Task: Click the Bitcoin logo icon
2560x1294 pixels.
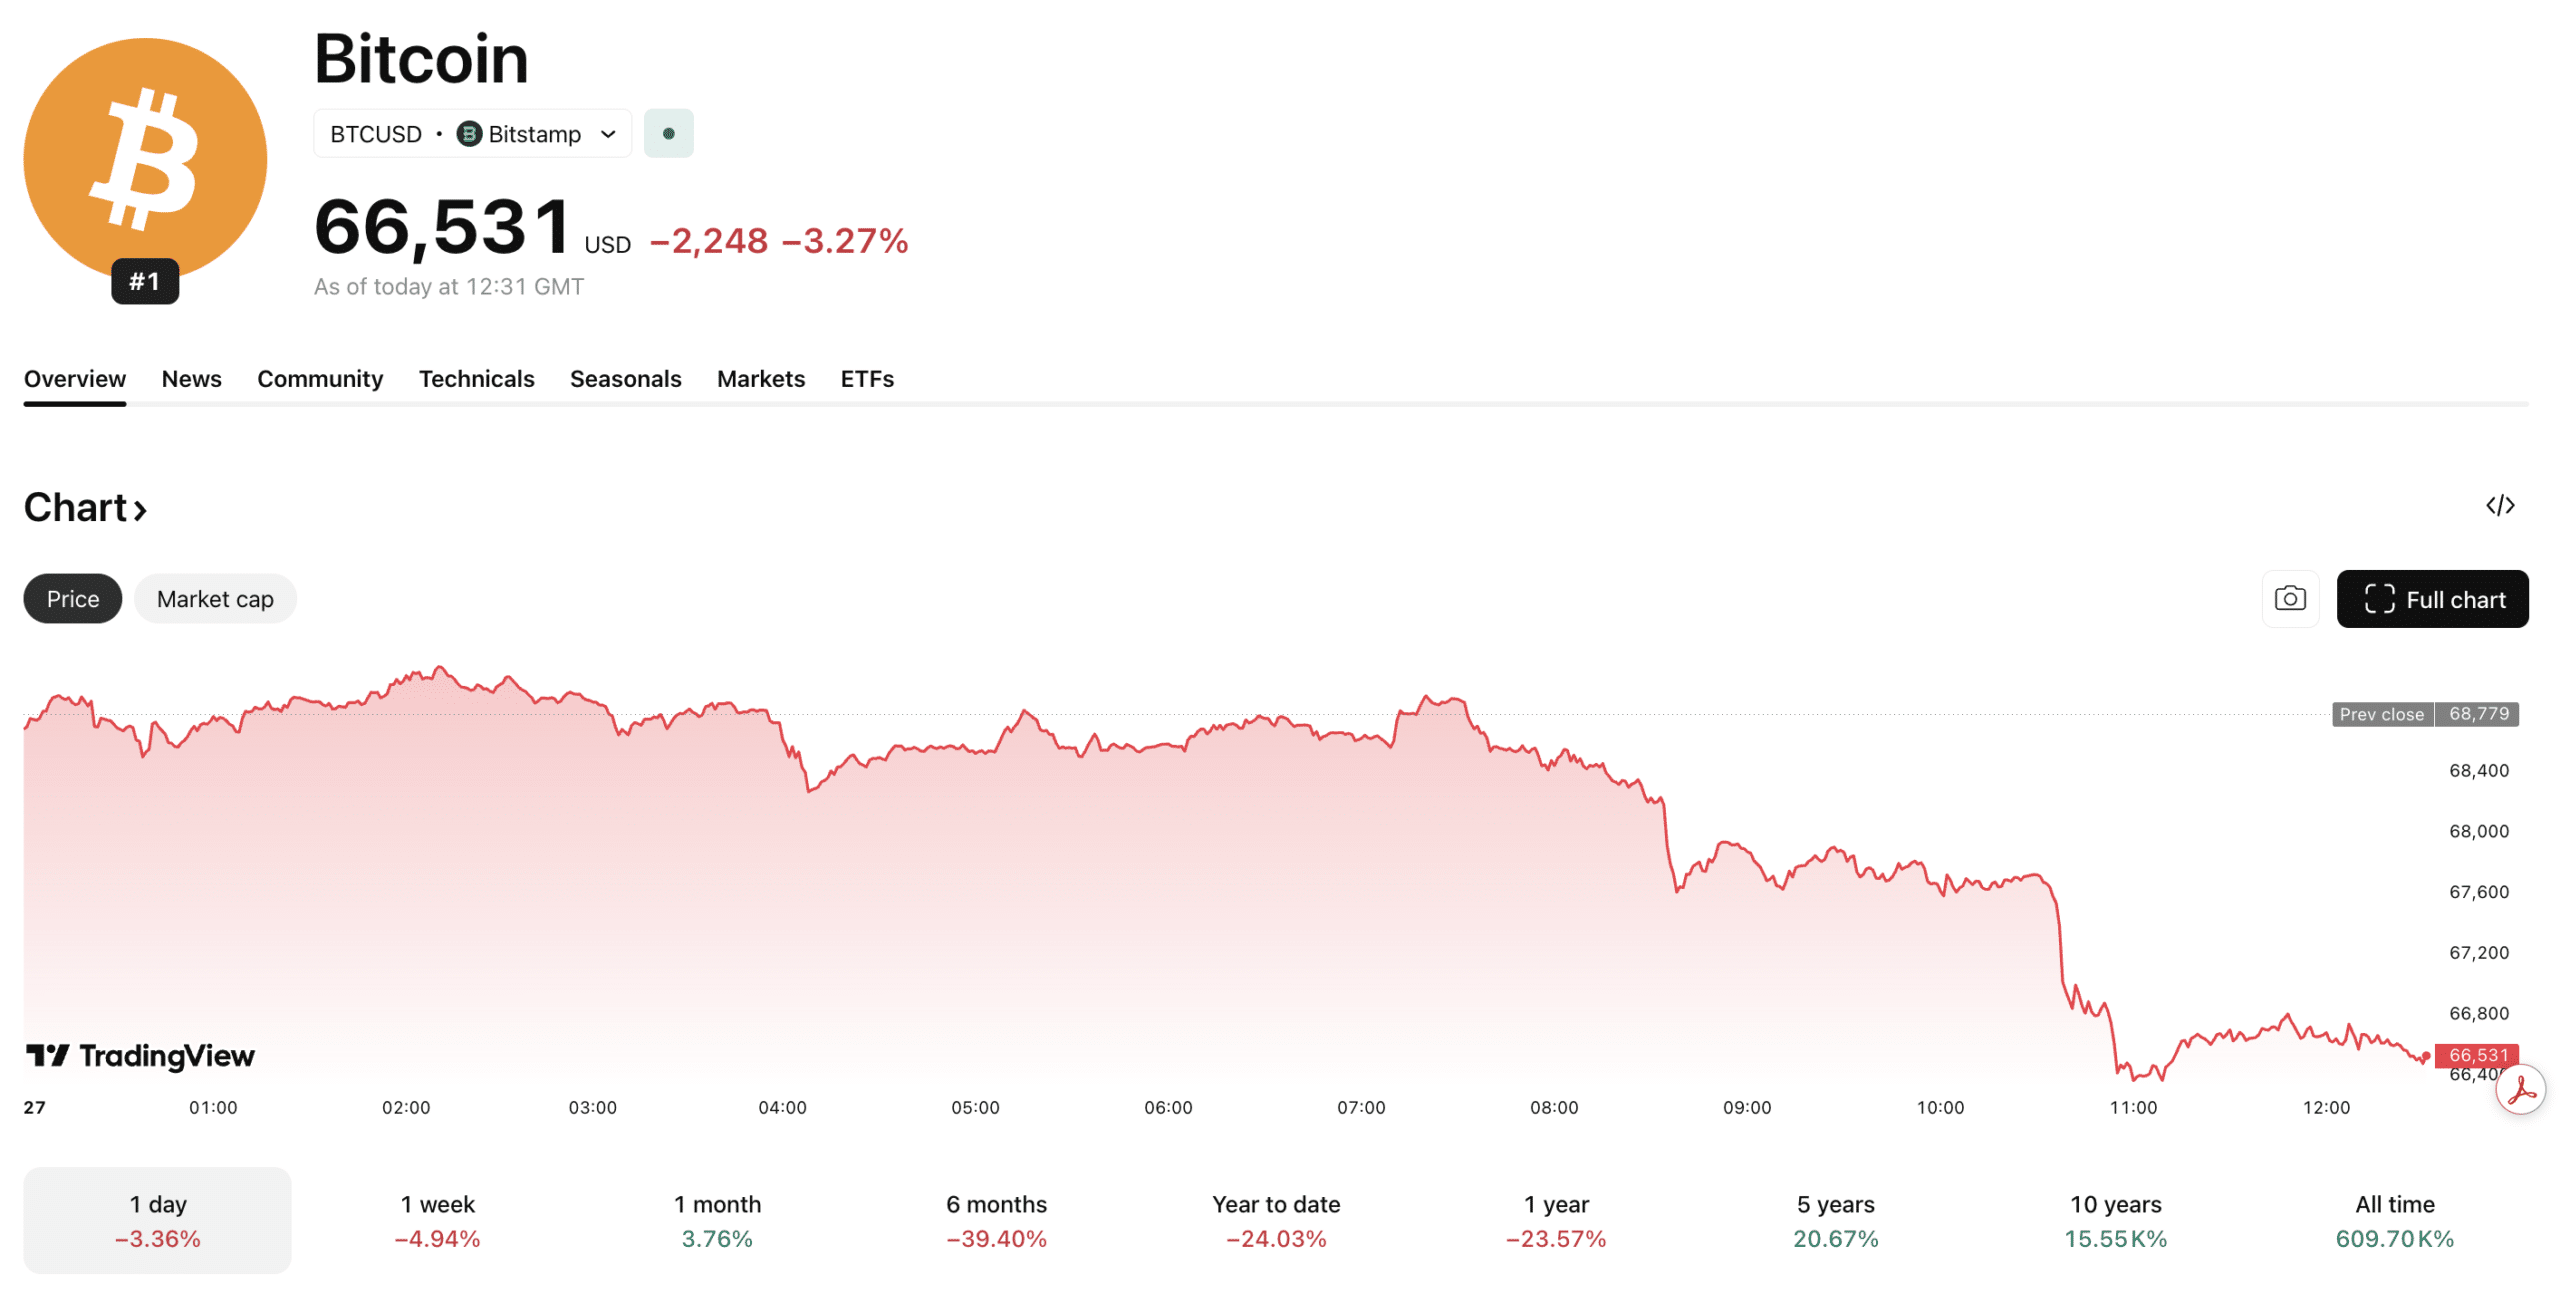Action: click(145, 159)
